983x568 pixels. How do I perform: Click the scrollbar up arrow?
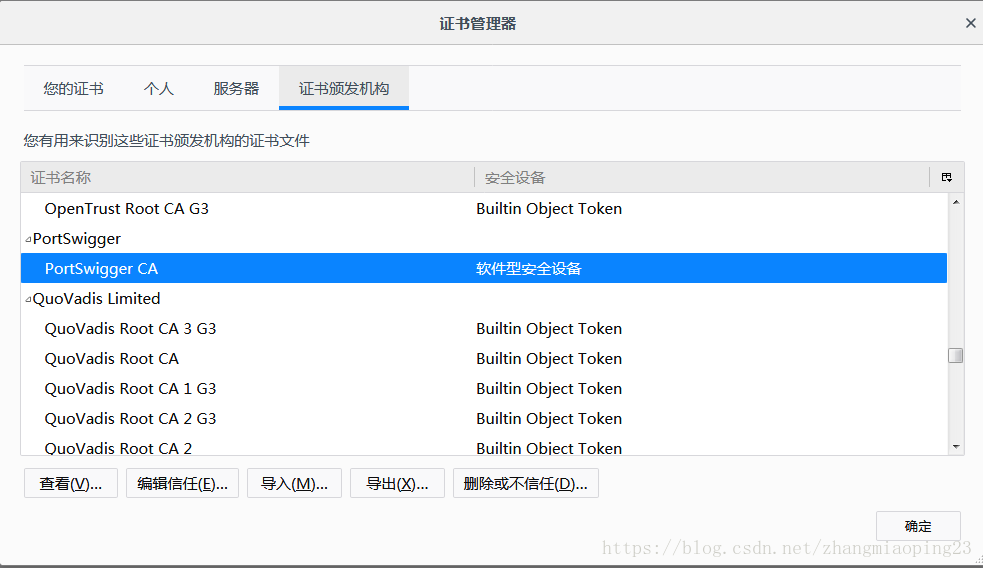click(x=955, y=202)
